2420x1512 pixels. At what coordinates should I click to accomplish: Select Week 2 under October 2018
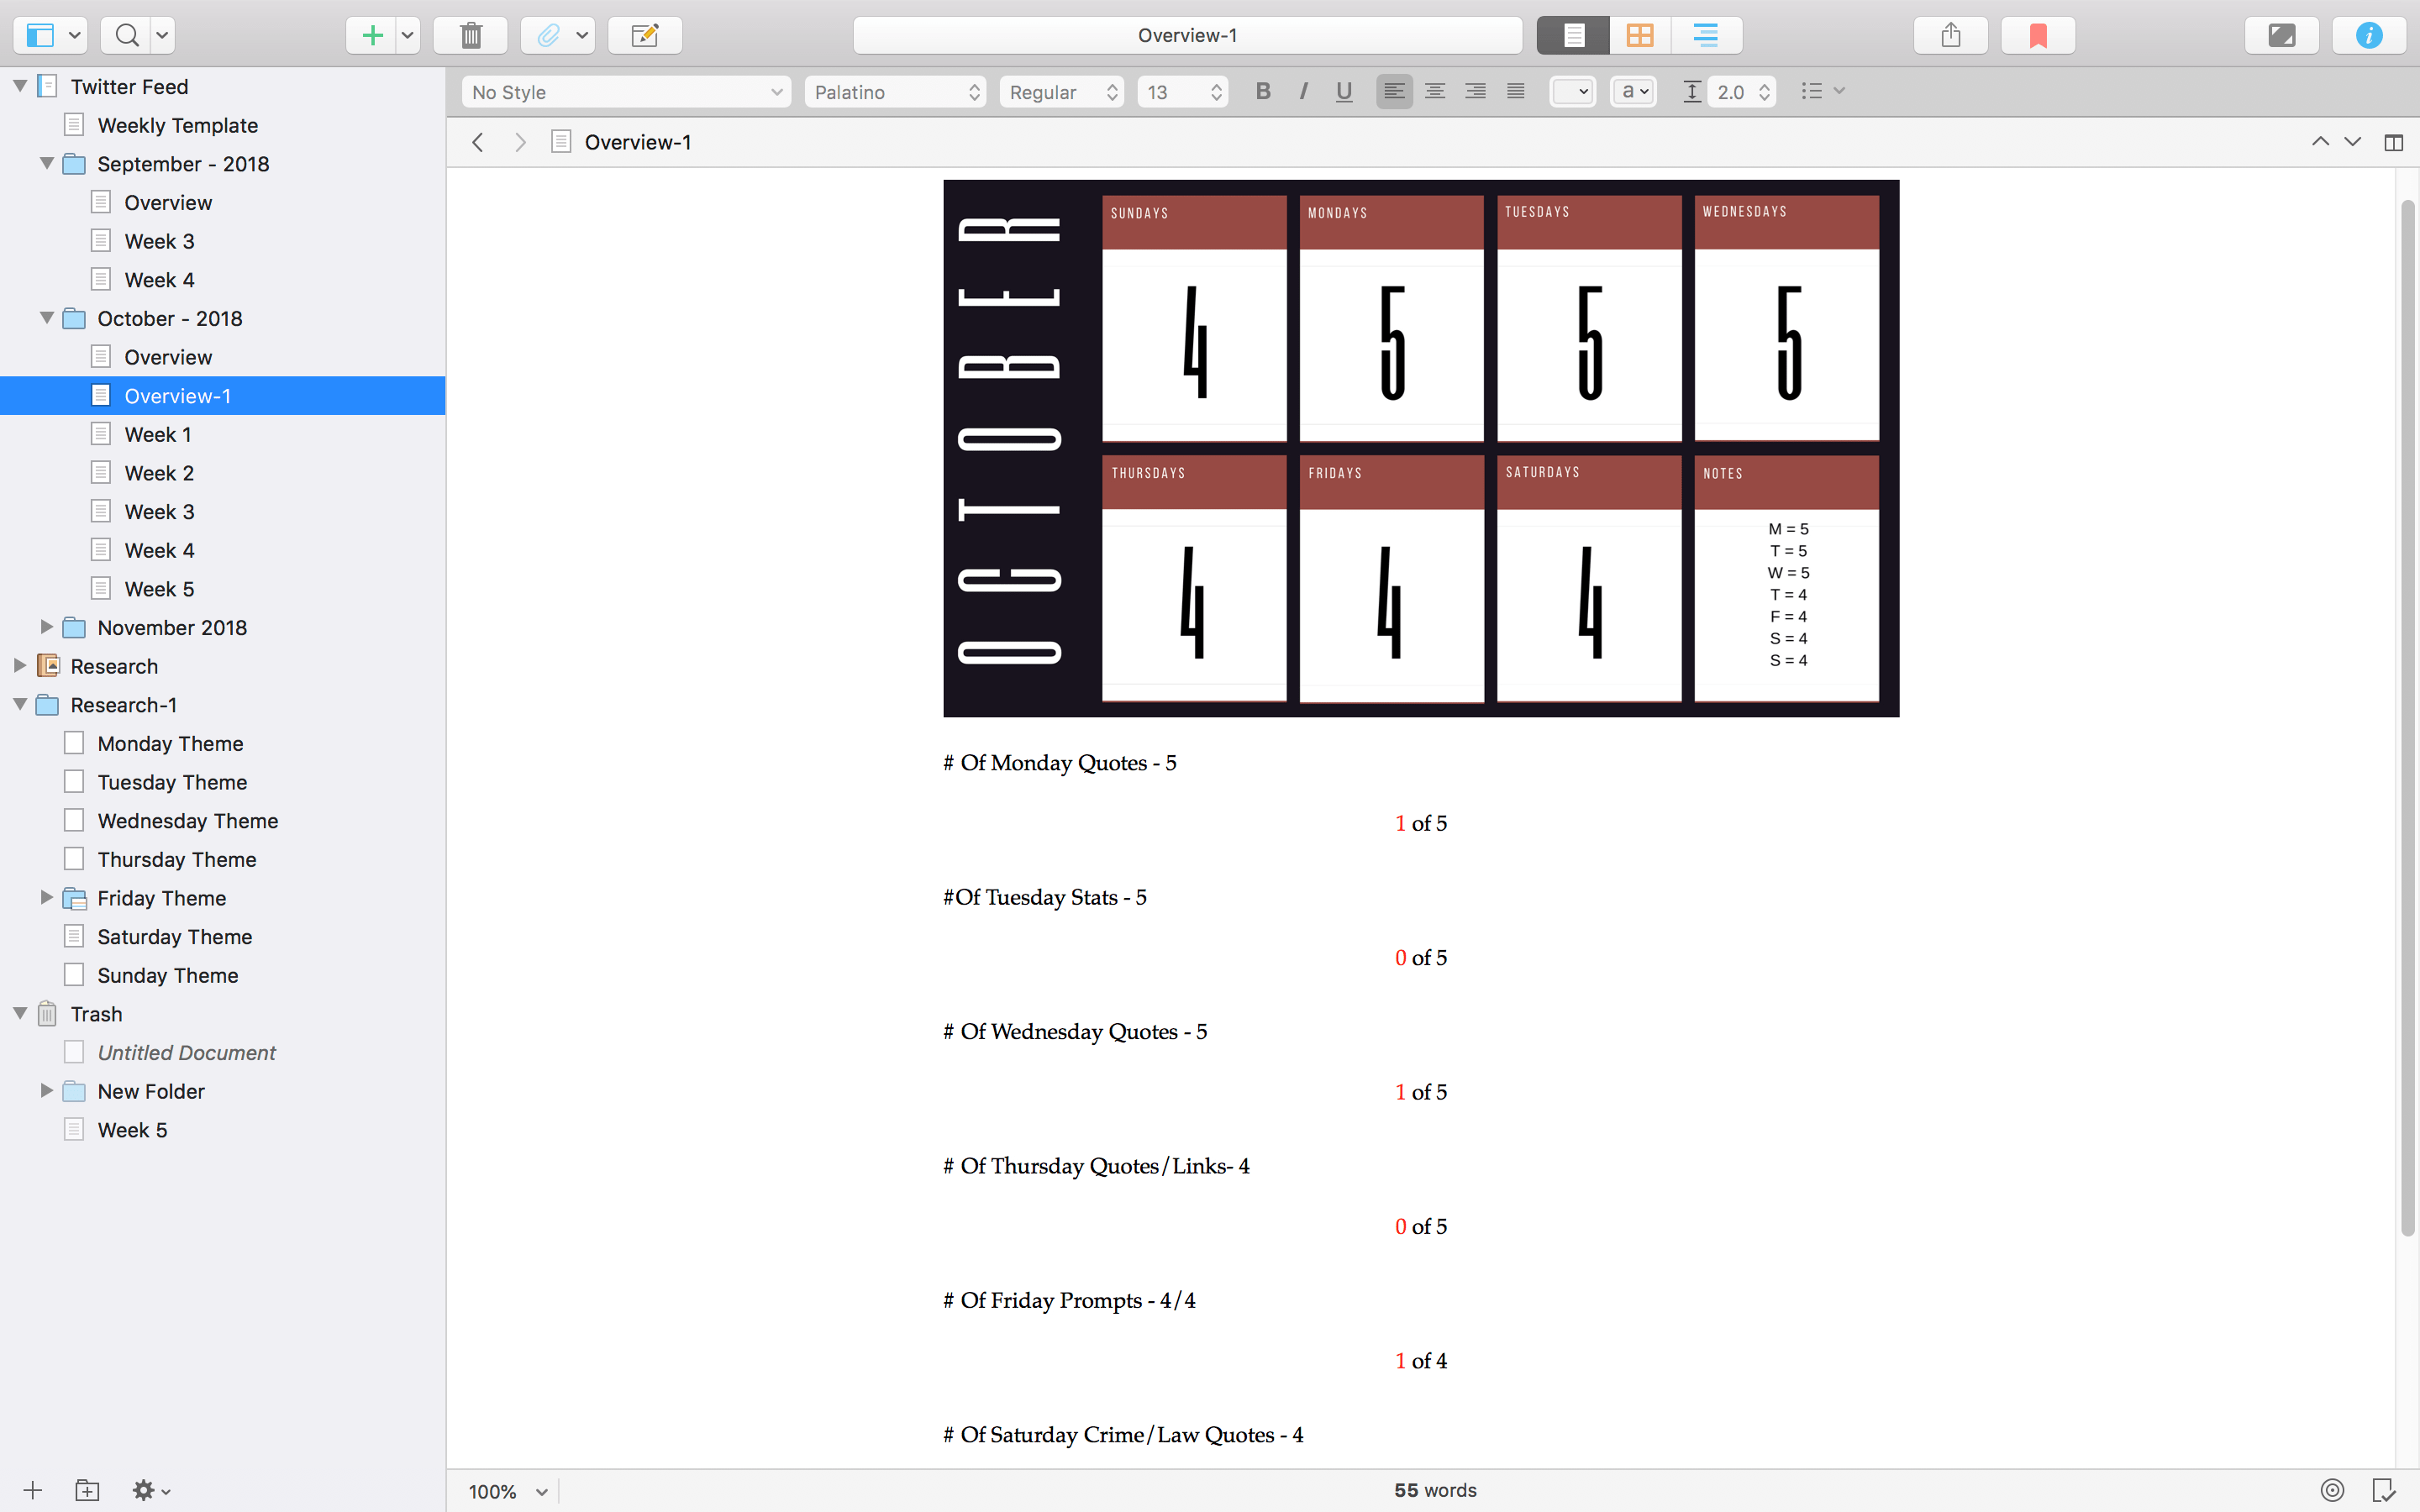157,472
